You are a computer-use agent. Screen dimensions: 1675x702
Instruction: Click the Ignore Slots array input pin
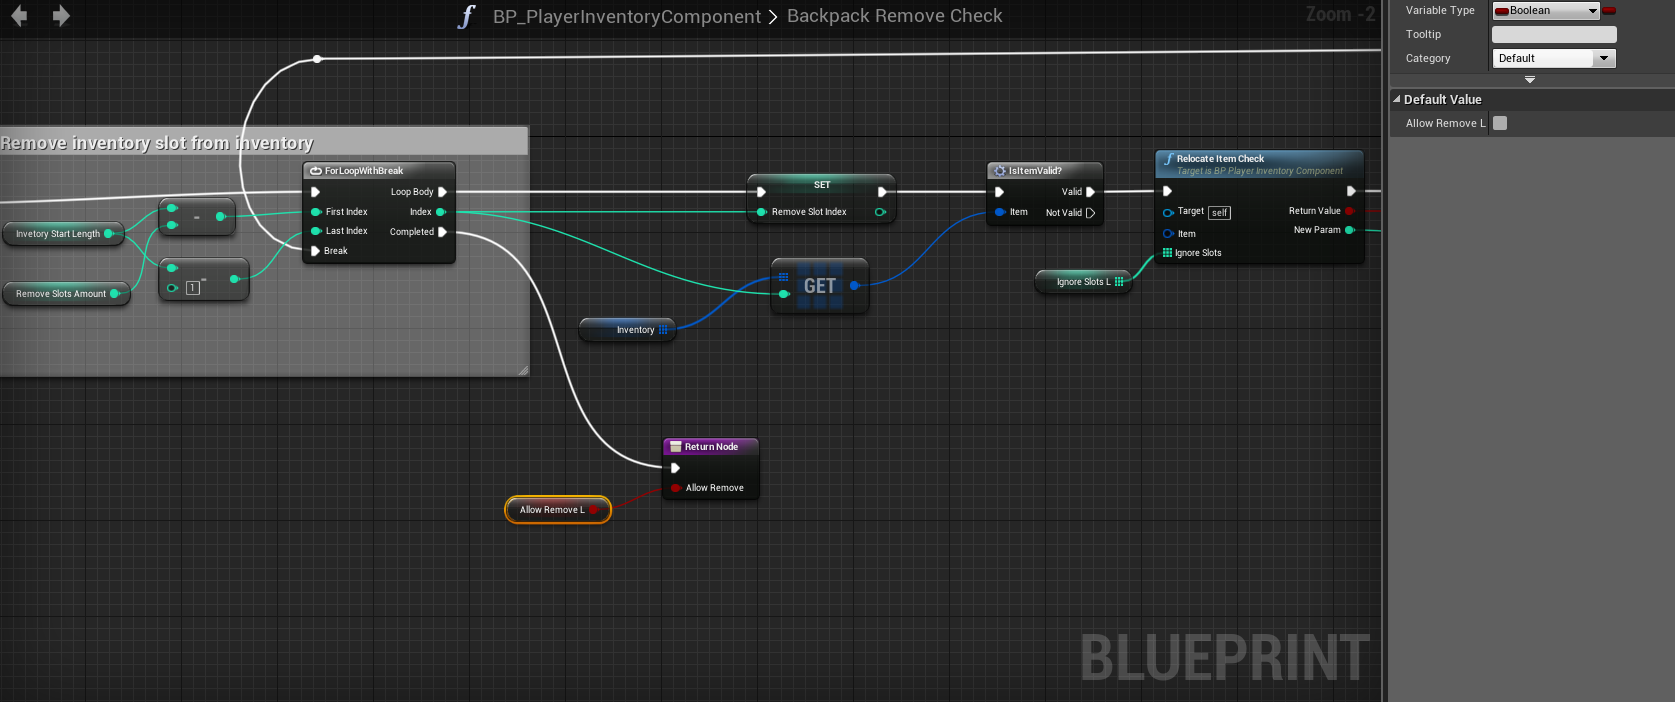pyautogui.click(x=1167, y=253)
